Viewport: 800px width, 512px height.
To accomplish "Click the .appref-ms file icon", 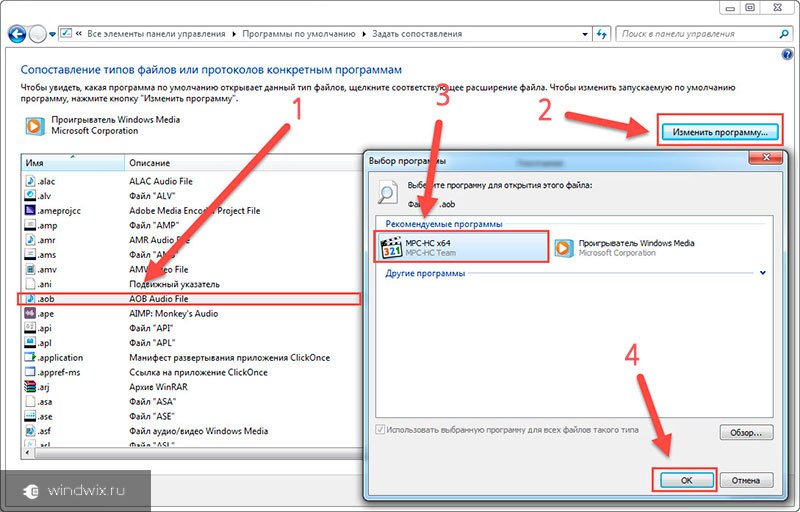I will tap(30, 372).
